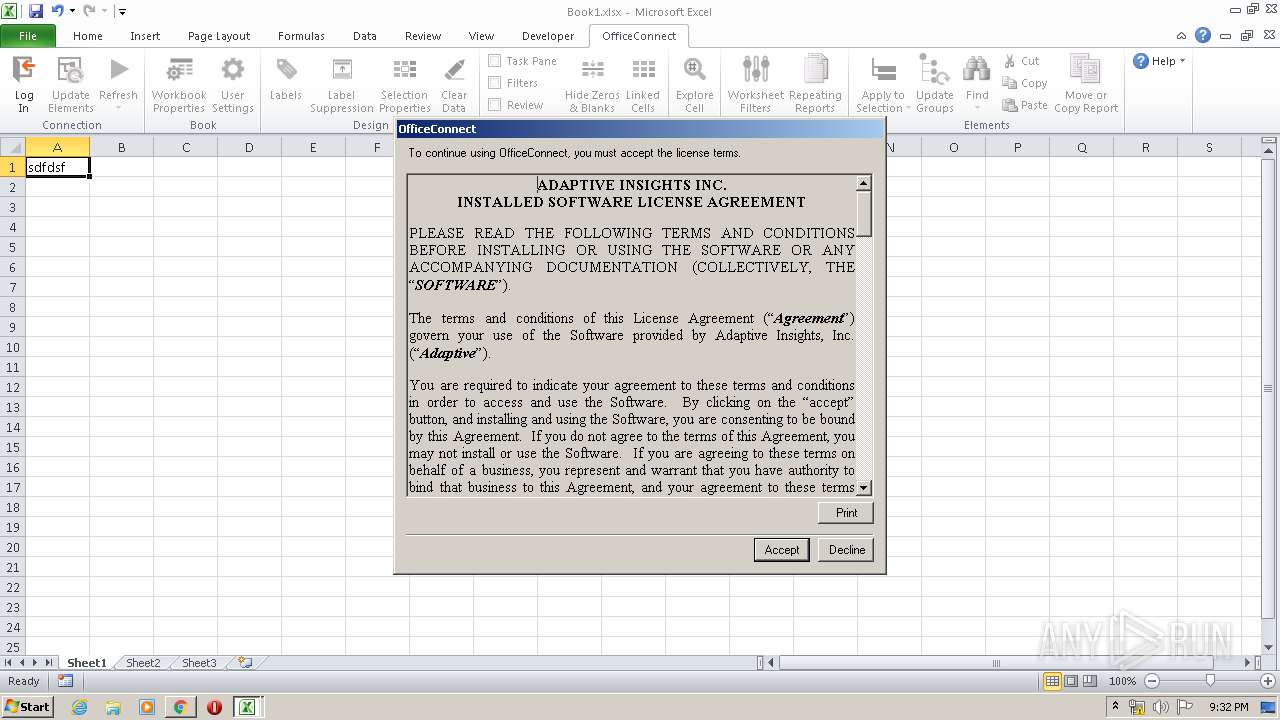Click the zoom in plus button
This screenshot has width=1280, height=720.
pos(1268,681)
